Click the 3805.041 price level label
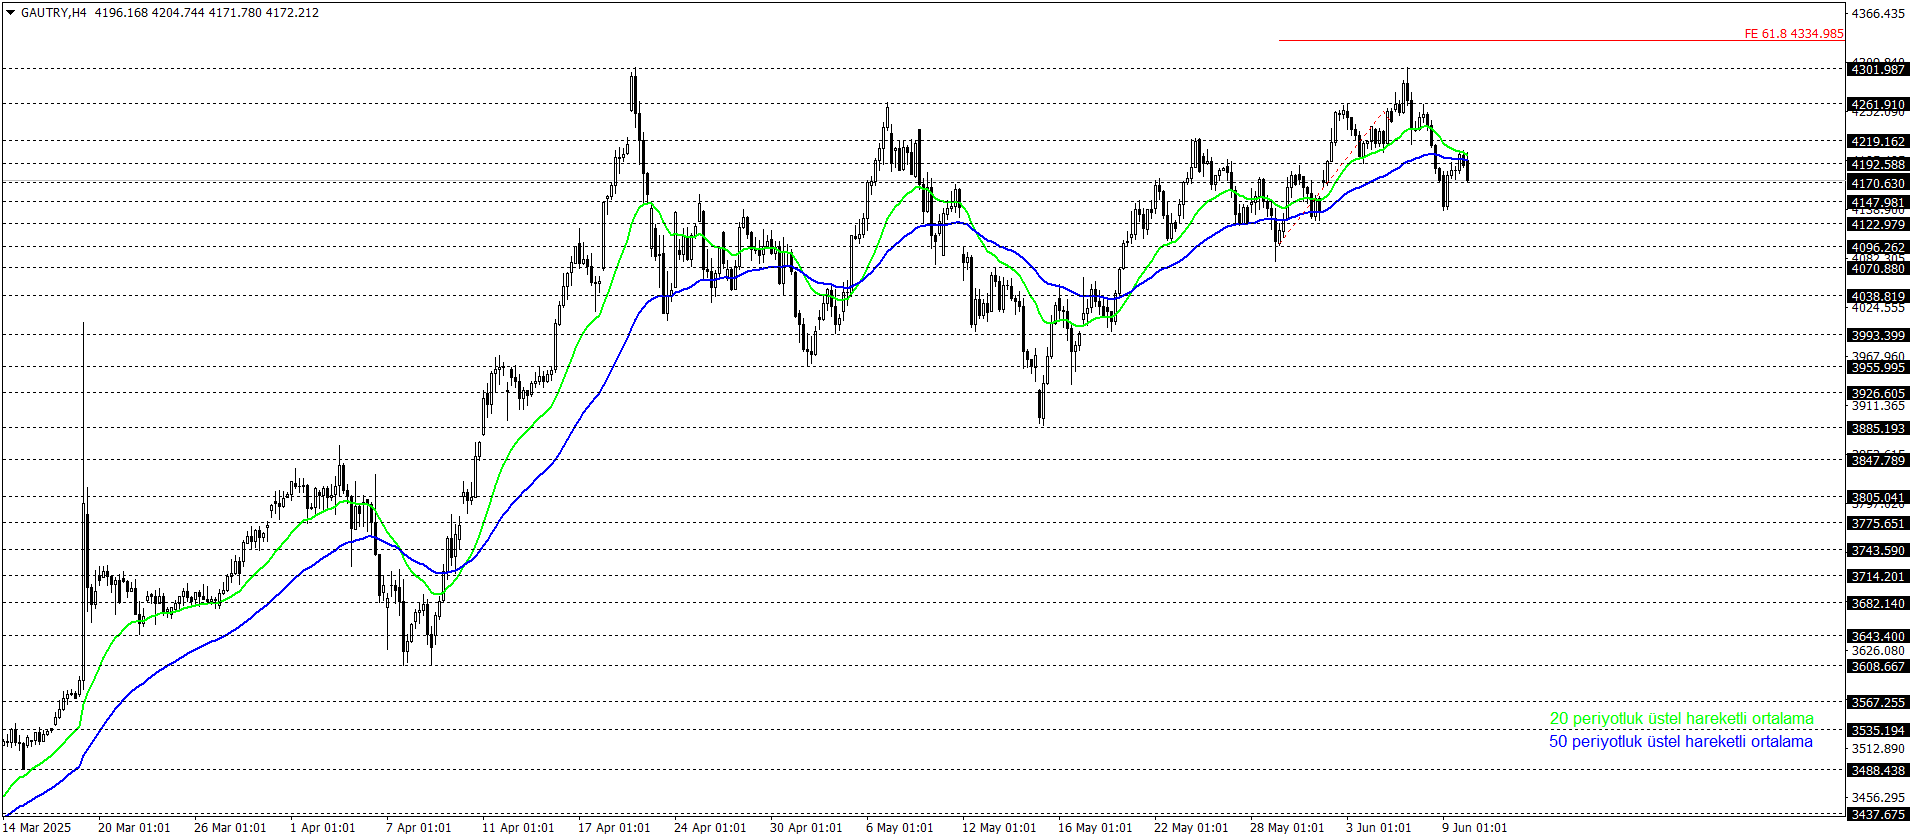1916x840 pixels. pos(1878,498)
